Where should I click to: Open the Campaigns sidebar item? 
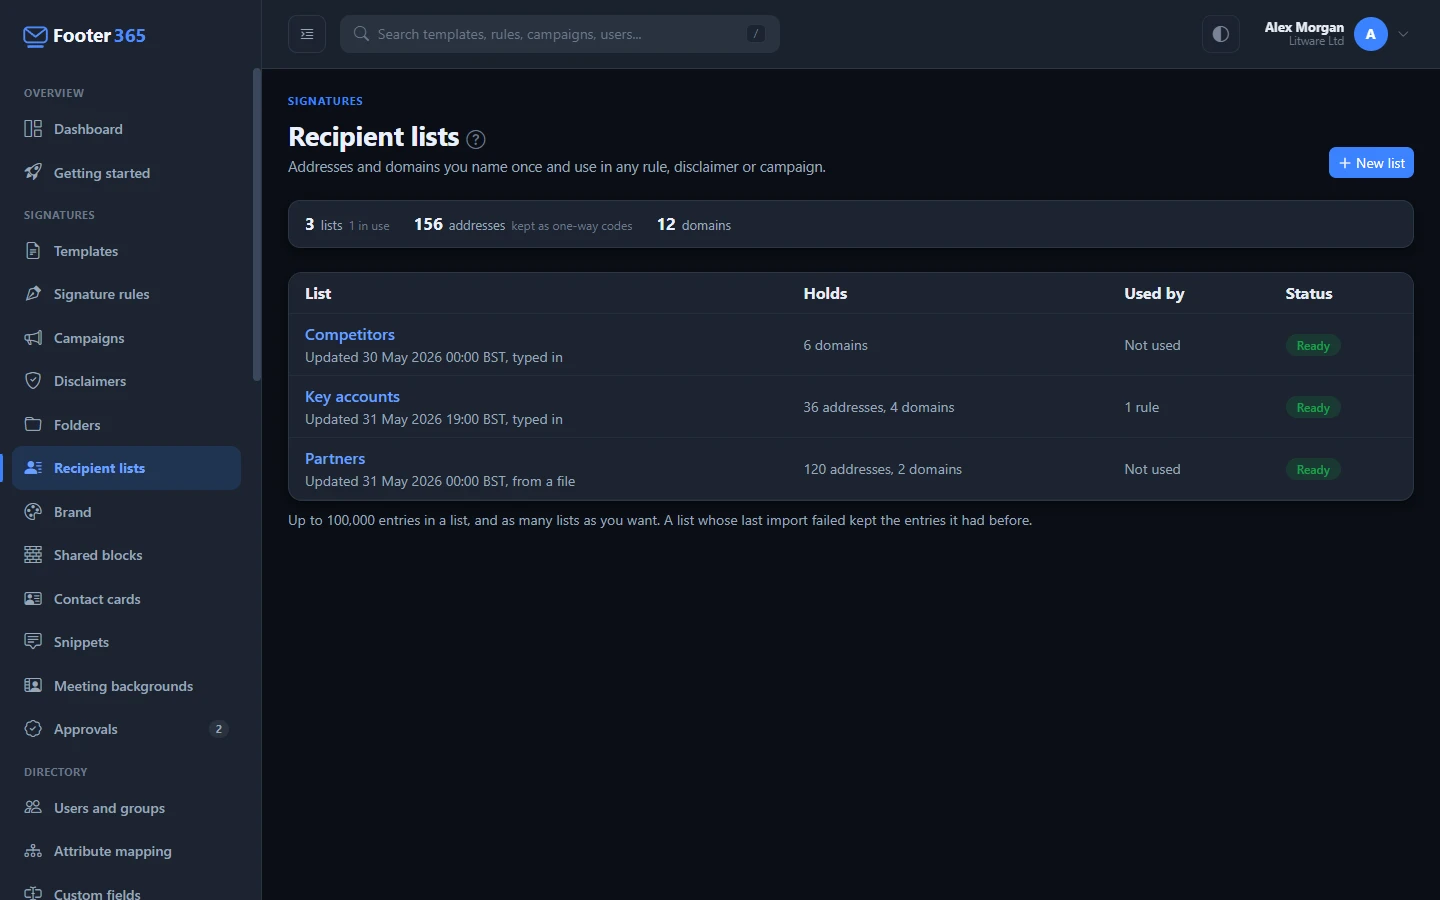pyautogui.click(x=127, y=338)
